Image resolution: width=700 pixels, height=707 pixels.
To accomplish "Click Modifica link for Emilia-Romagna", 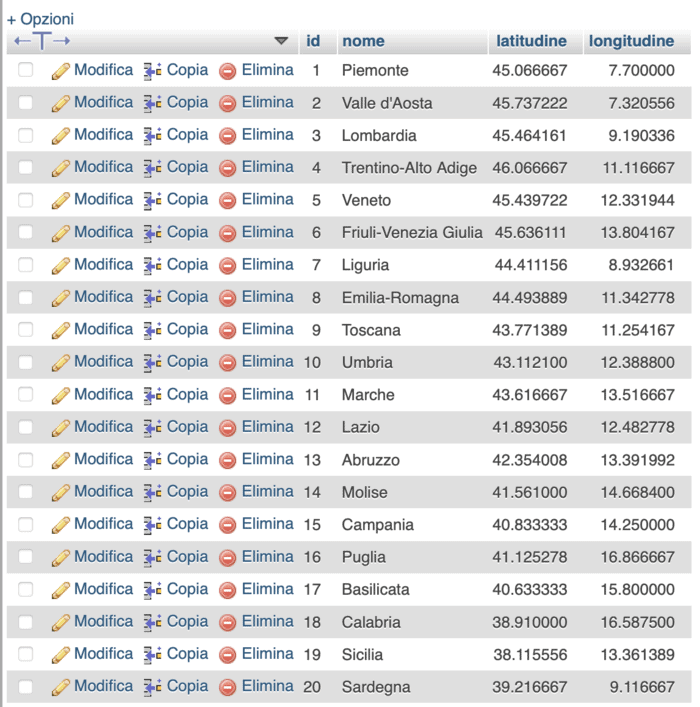I will tap(103, 297).
